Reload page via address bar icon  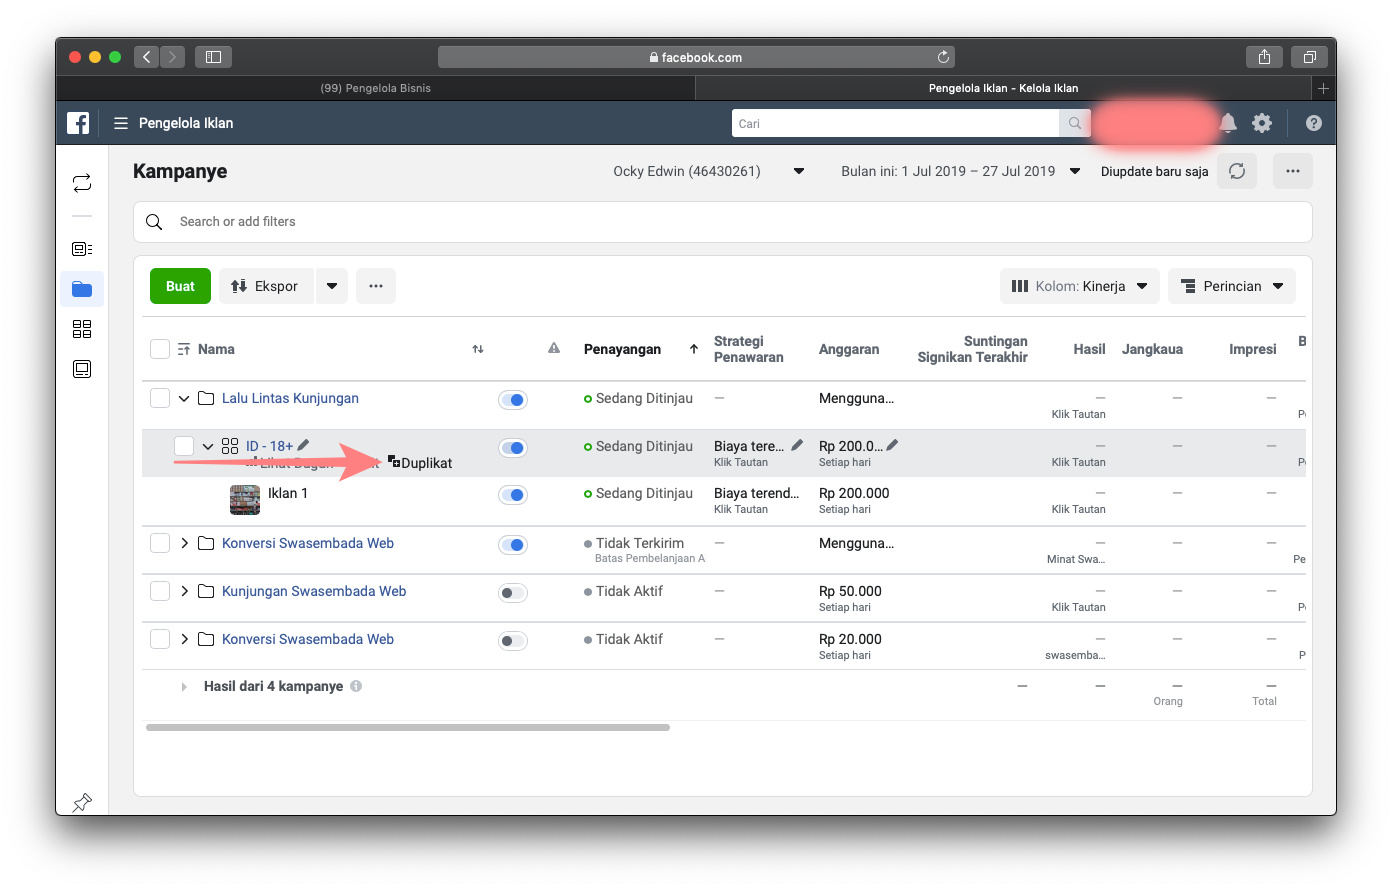[943, 57]
